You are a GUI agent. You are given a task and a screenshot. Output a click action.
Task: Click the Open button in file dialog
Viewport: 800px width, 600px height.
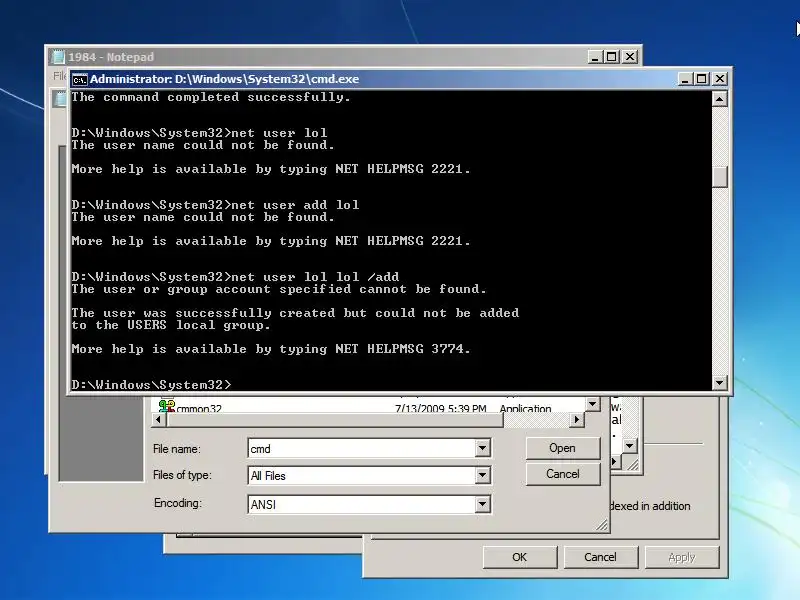click(x=562, y=448)
